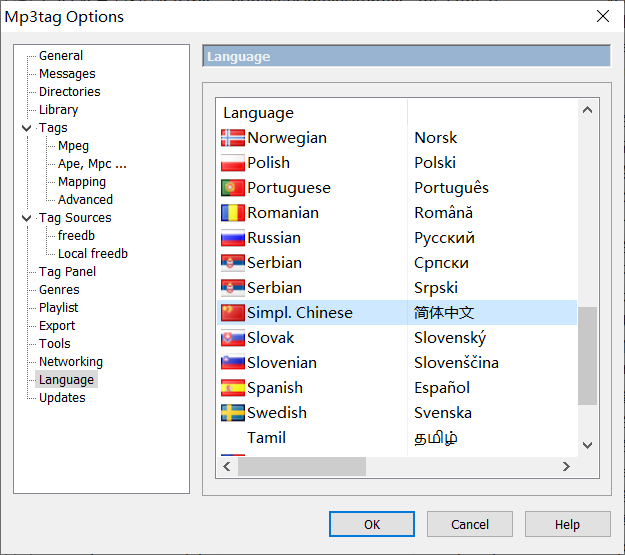The width and height of the screenshot is (625, 555).
Task: Click the native name Русский
Action: click(x=444, y=238)
